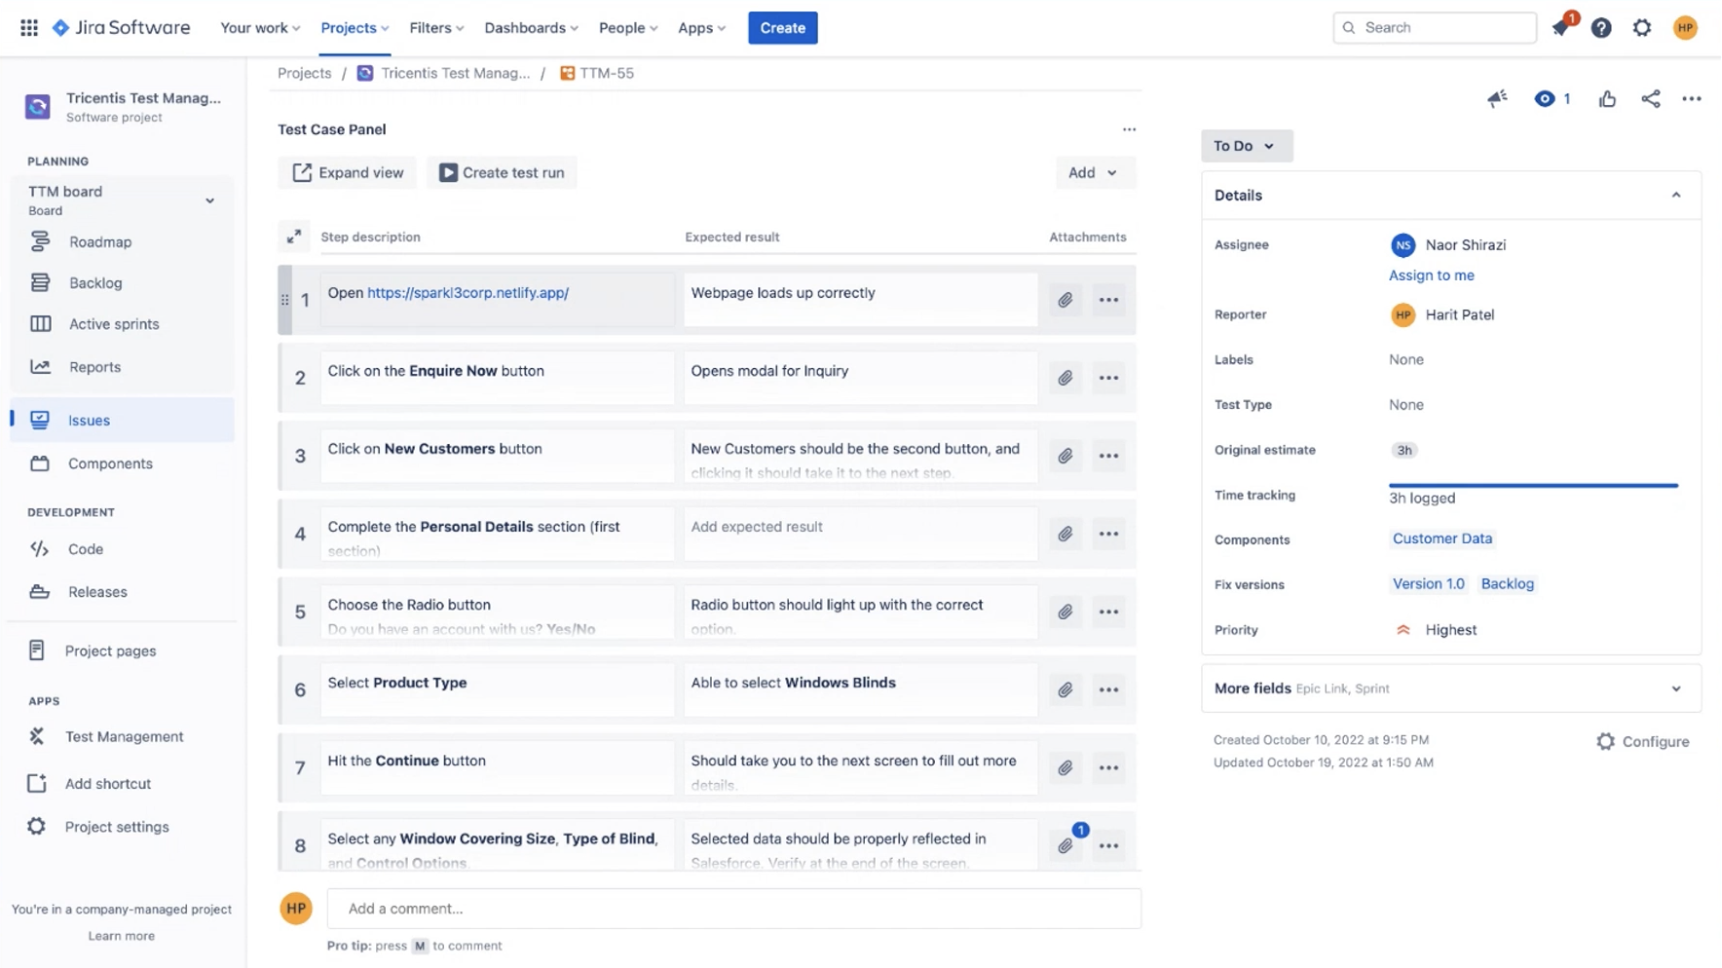Click attachment paperclip for step 1

[1065, 300]
